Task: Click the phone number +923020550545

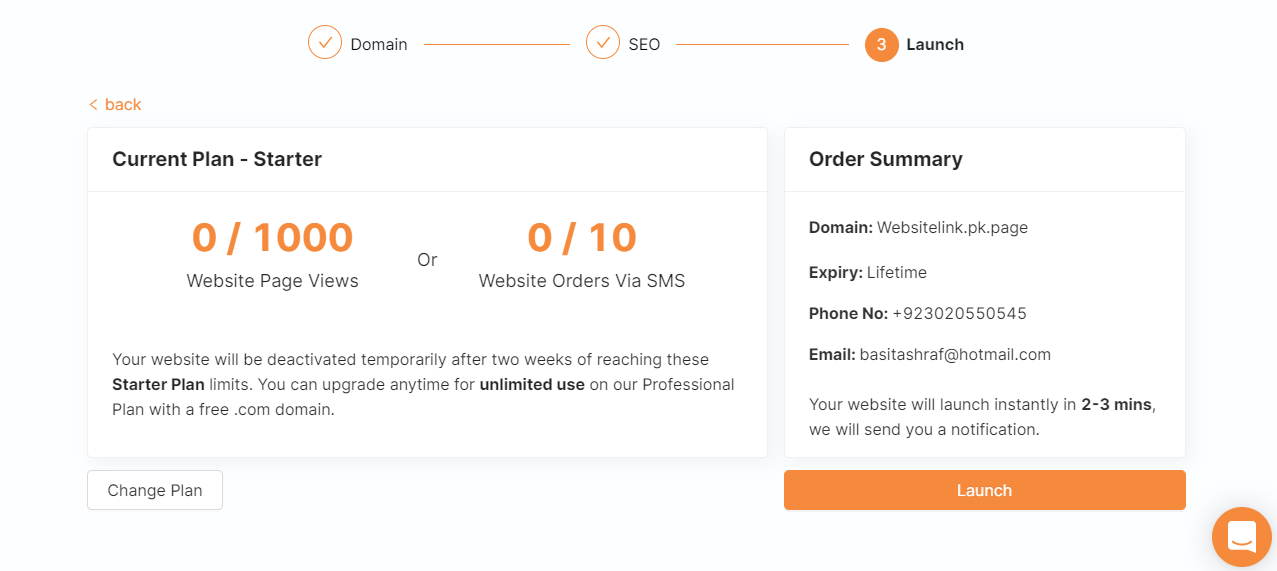Action: [959, 314]
